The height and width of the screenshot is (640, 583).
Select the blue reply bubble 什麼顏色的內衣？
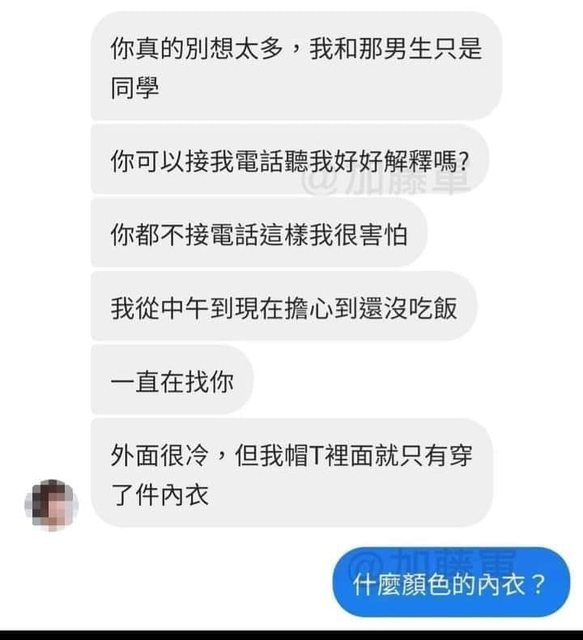pos(451,583)
